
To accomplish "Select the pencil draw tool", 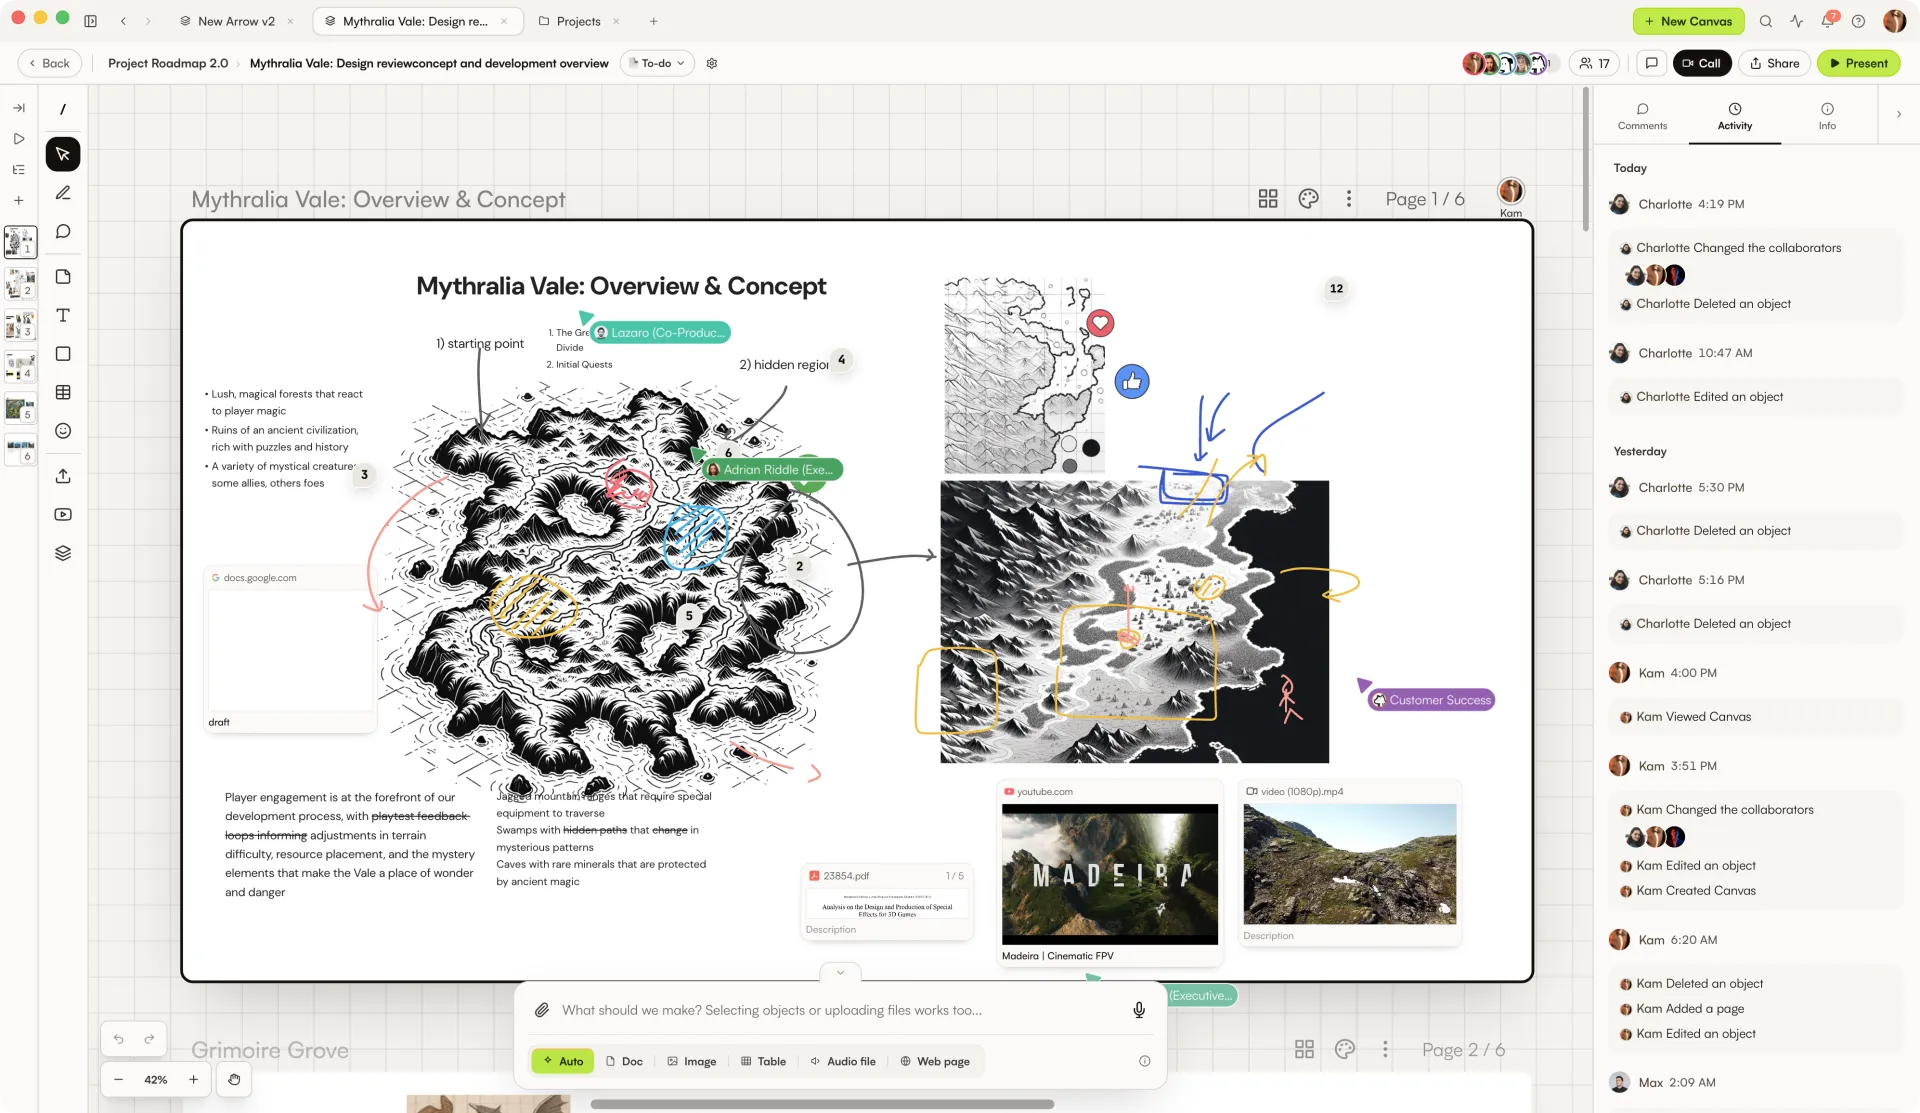I will pyautogui.click(x=63, y=193).
